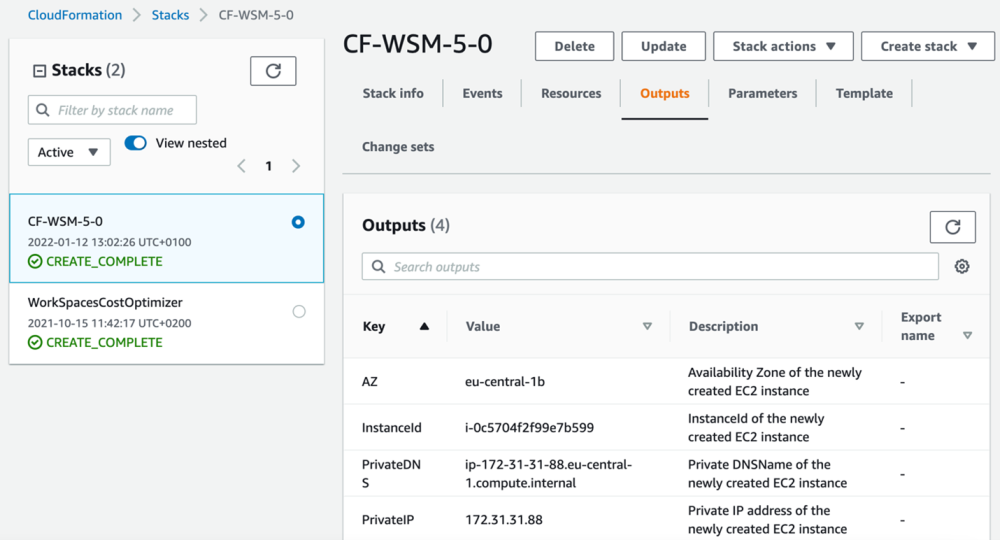This screenshot has width=1000, height=540.
Task: Click the CloudFormation breadcrumb link
Action: coord(75,15)
